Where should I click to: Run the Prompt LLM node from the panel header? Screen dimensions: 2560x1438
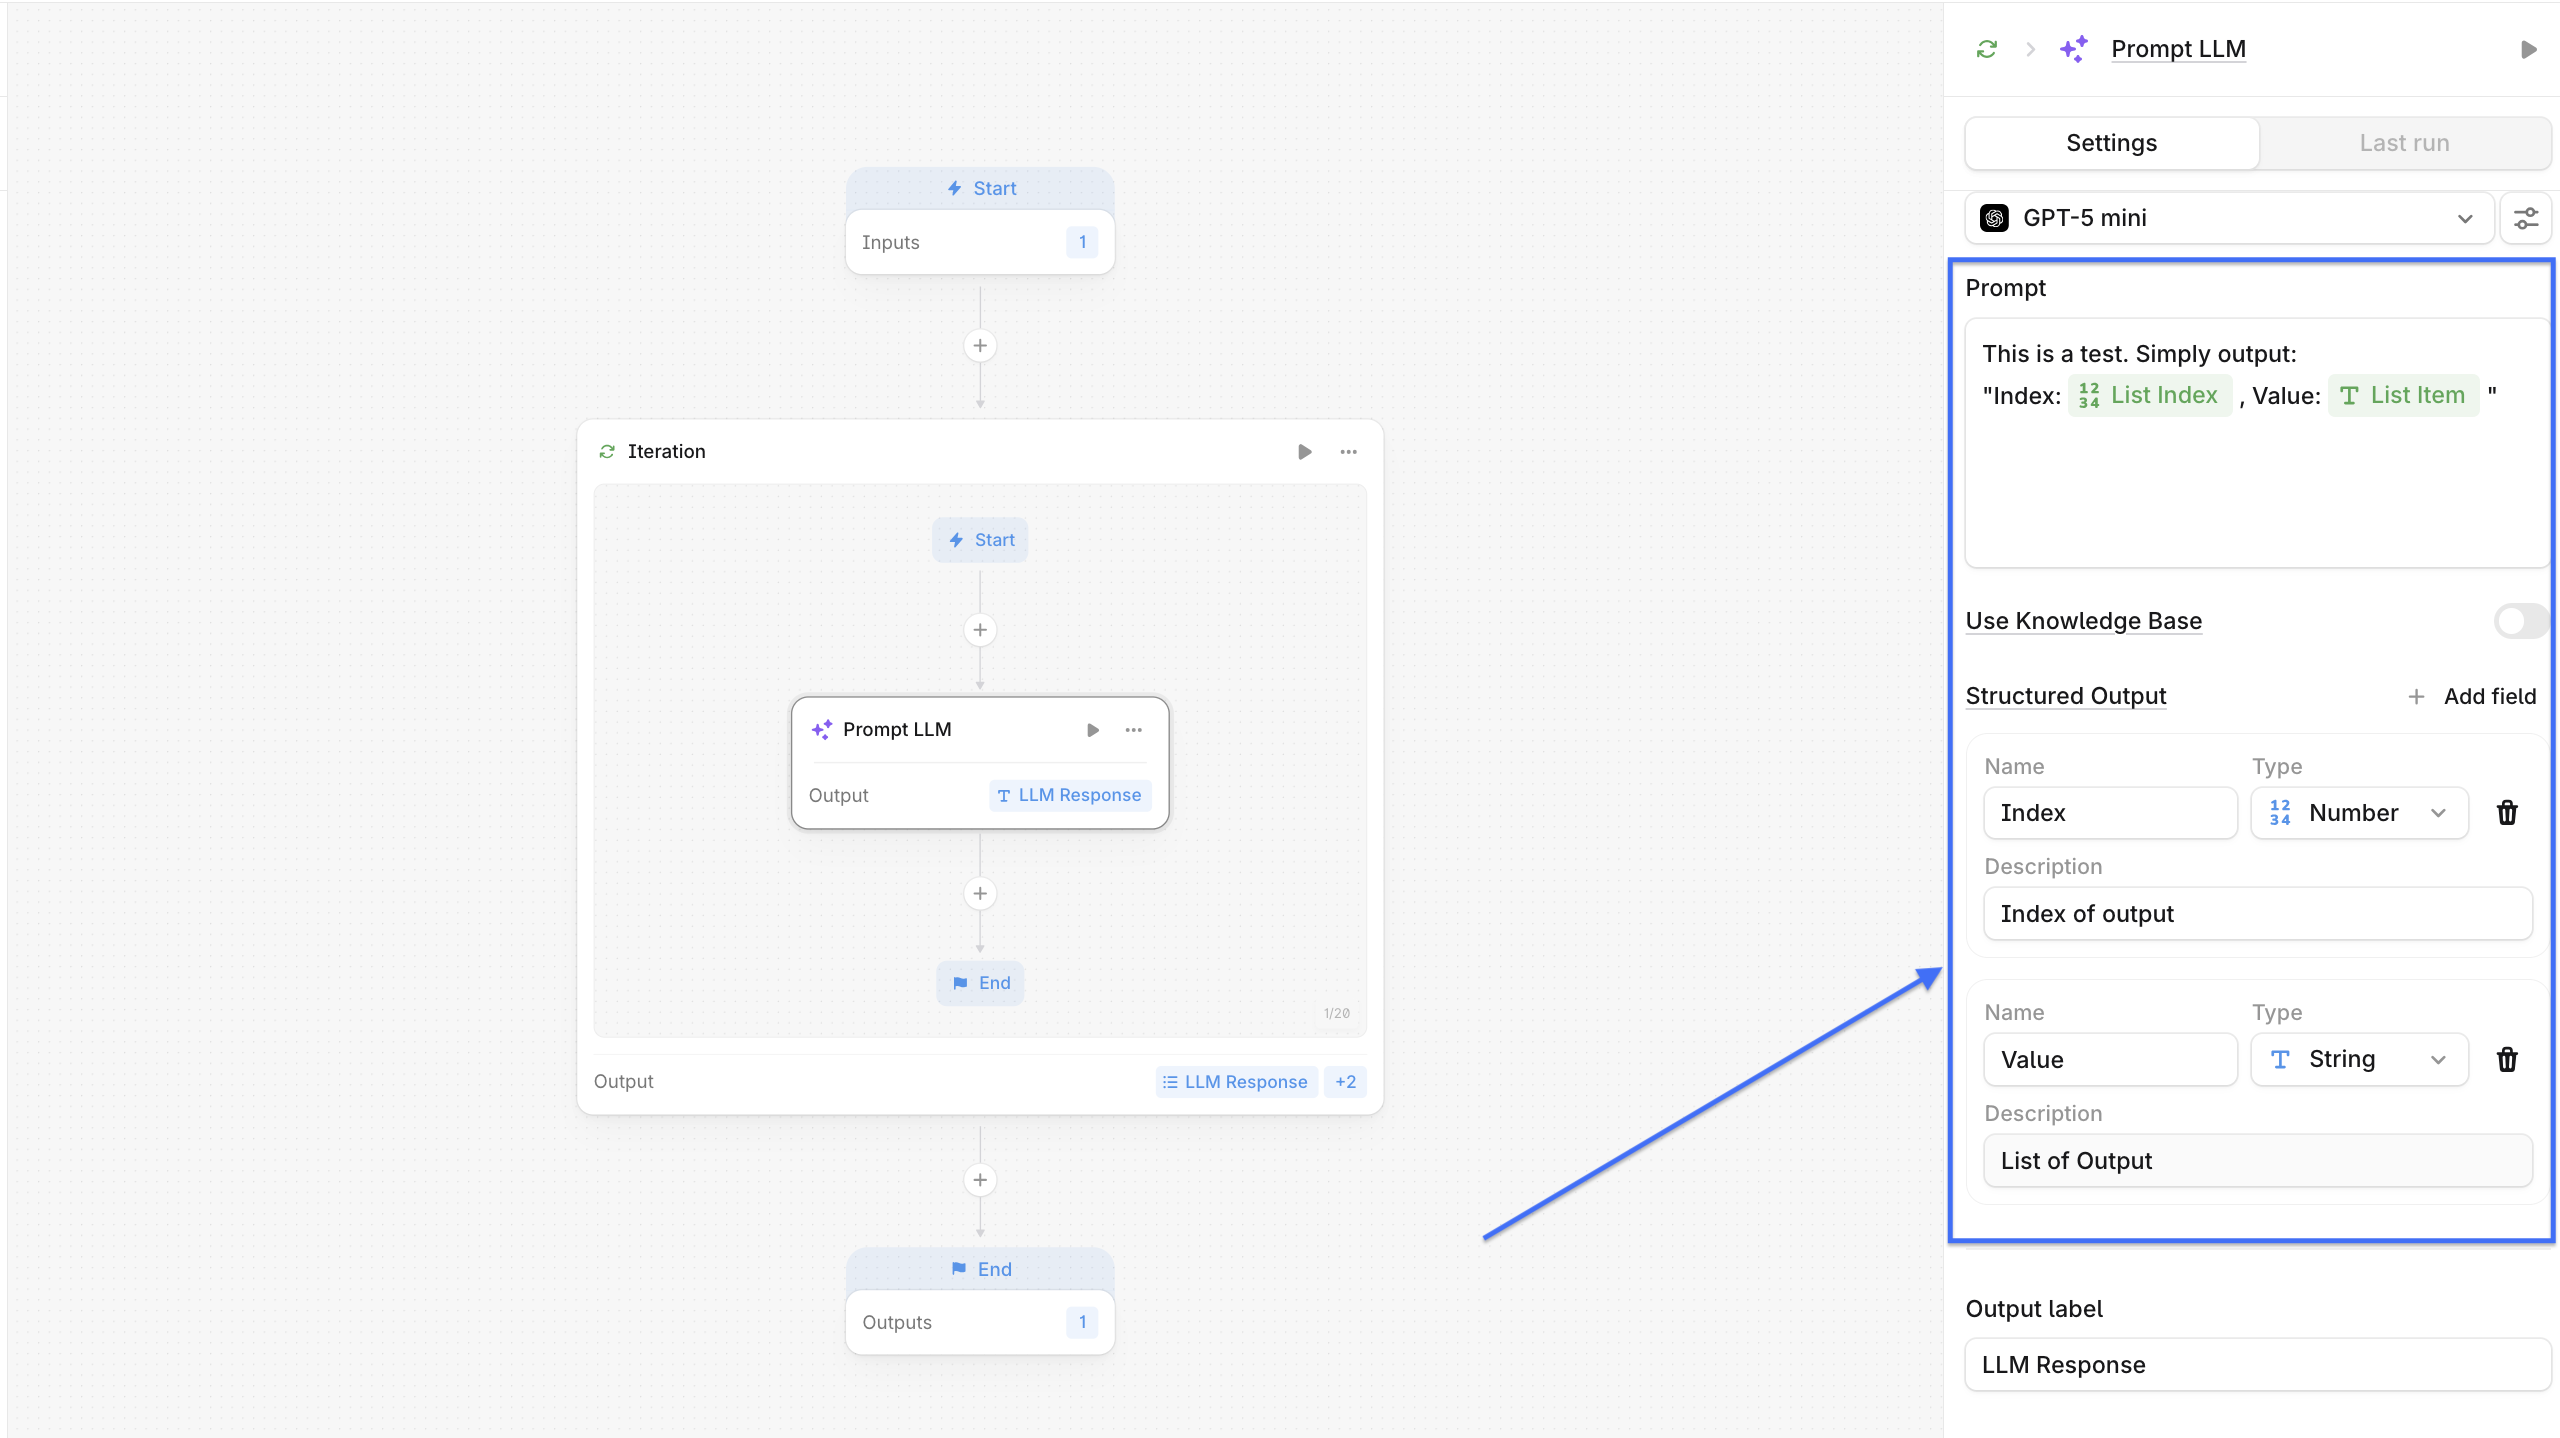(x=2528, y=49)
